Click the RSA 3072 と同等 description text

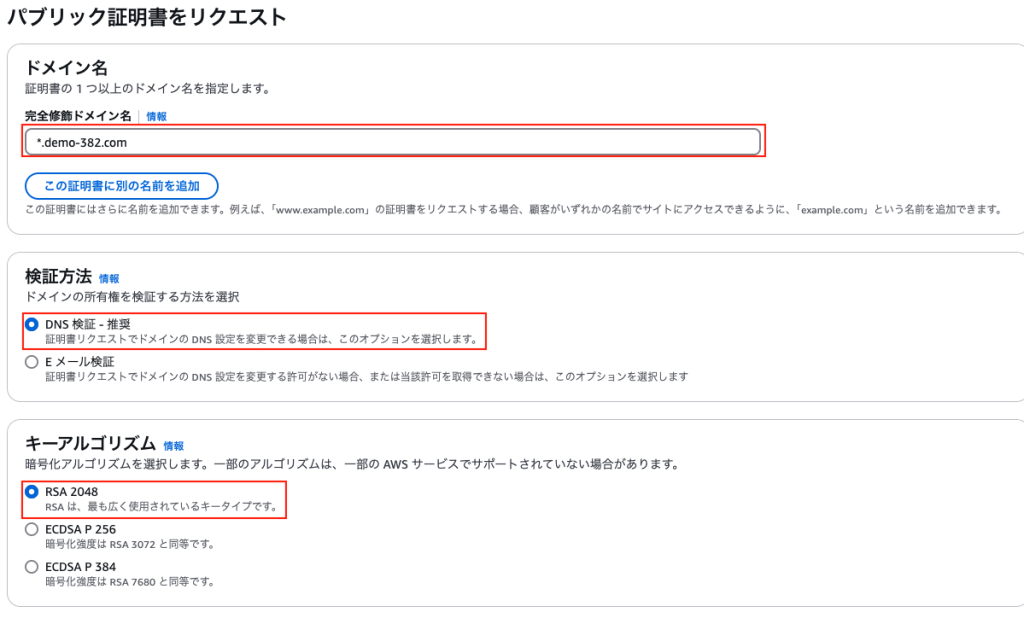click(131, 544)
